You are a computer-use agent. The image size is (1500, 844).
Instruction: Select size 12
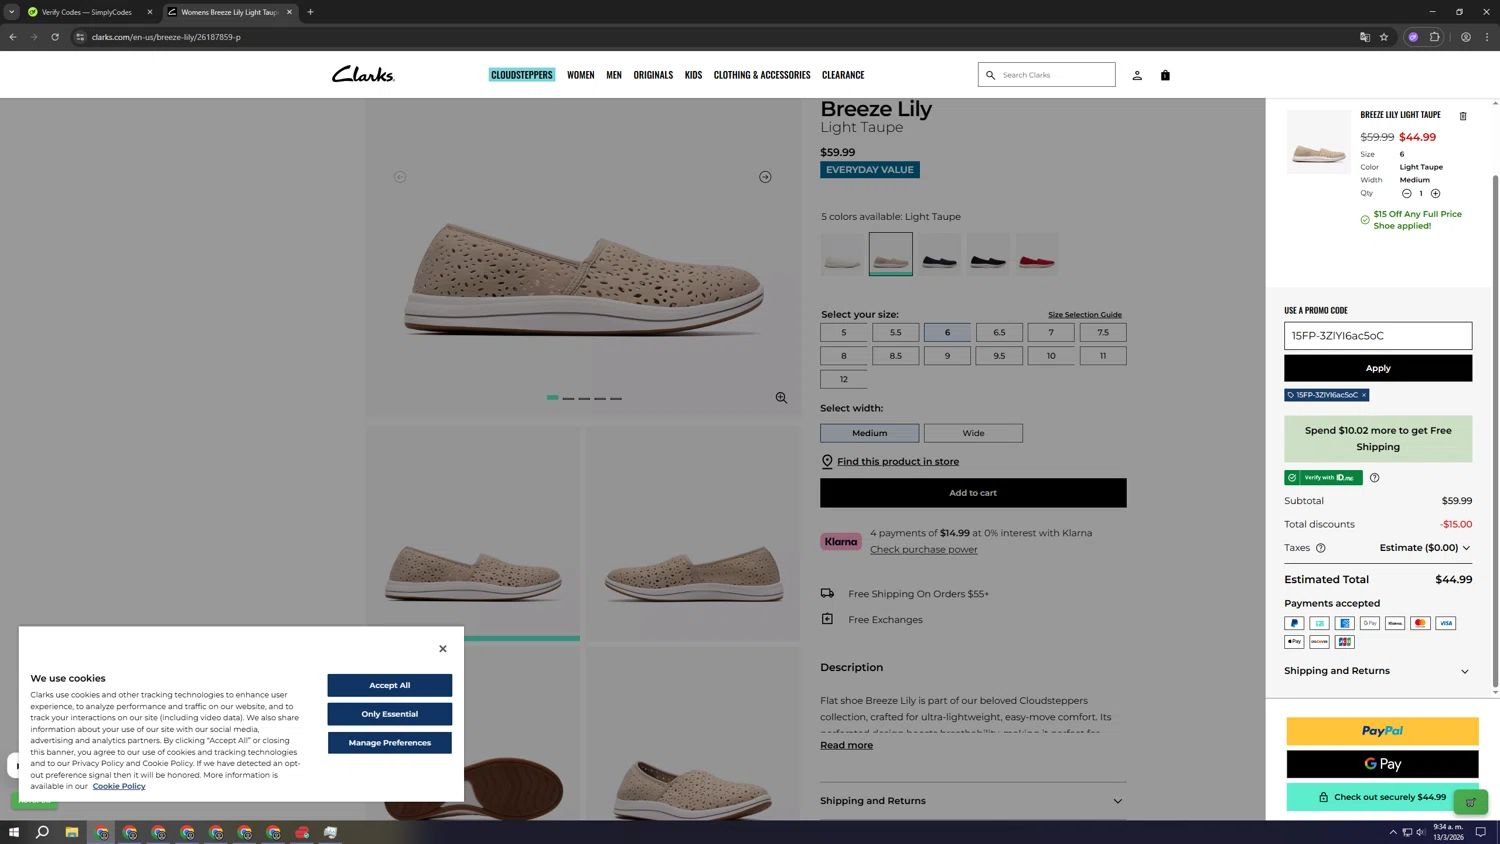coord(843,379)
